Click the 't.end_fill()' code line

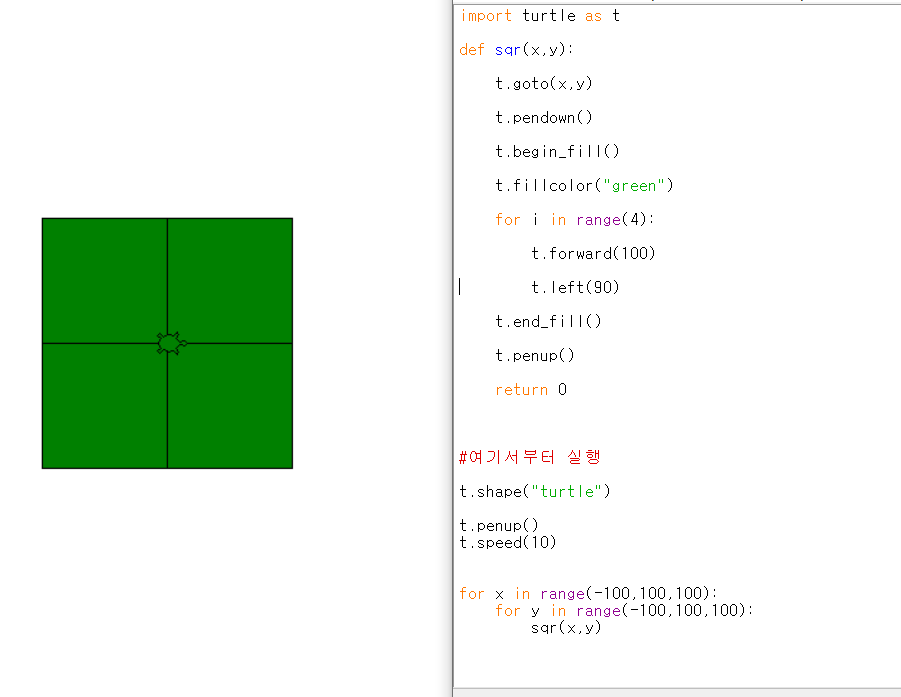click(548, 321)
